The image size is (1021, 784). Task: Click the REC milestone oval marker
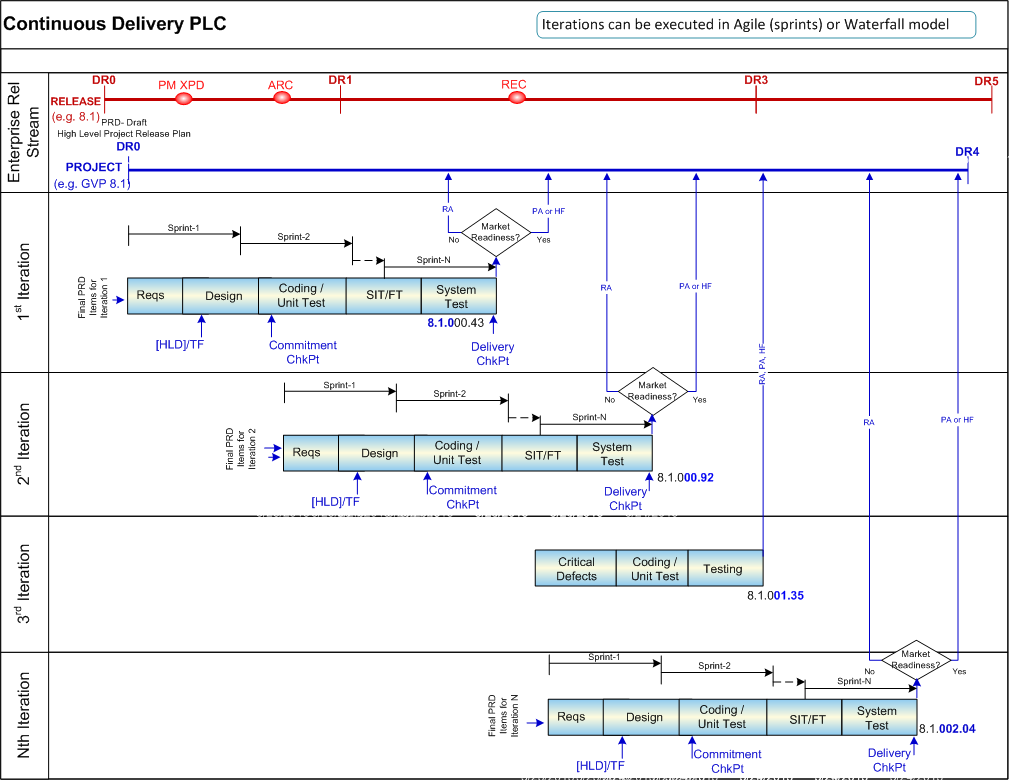[516, 99]
